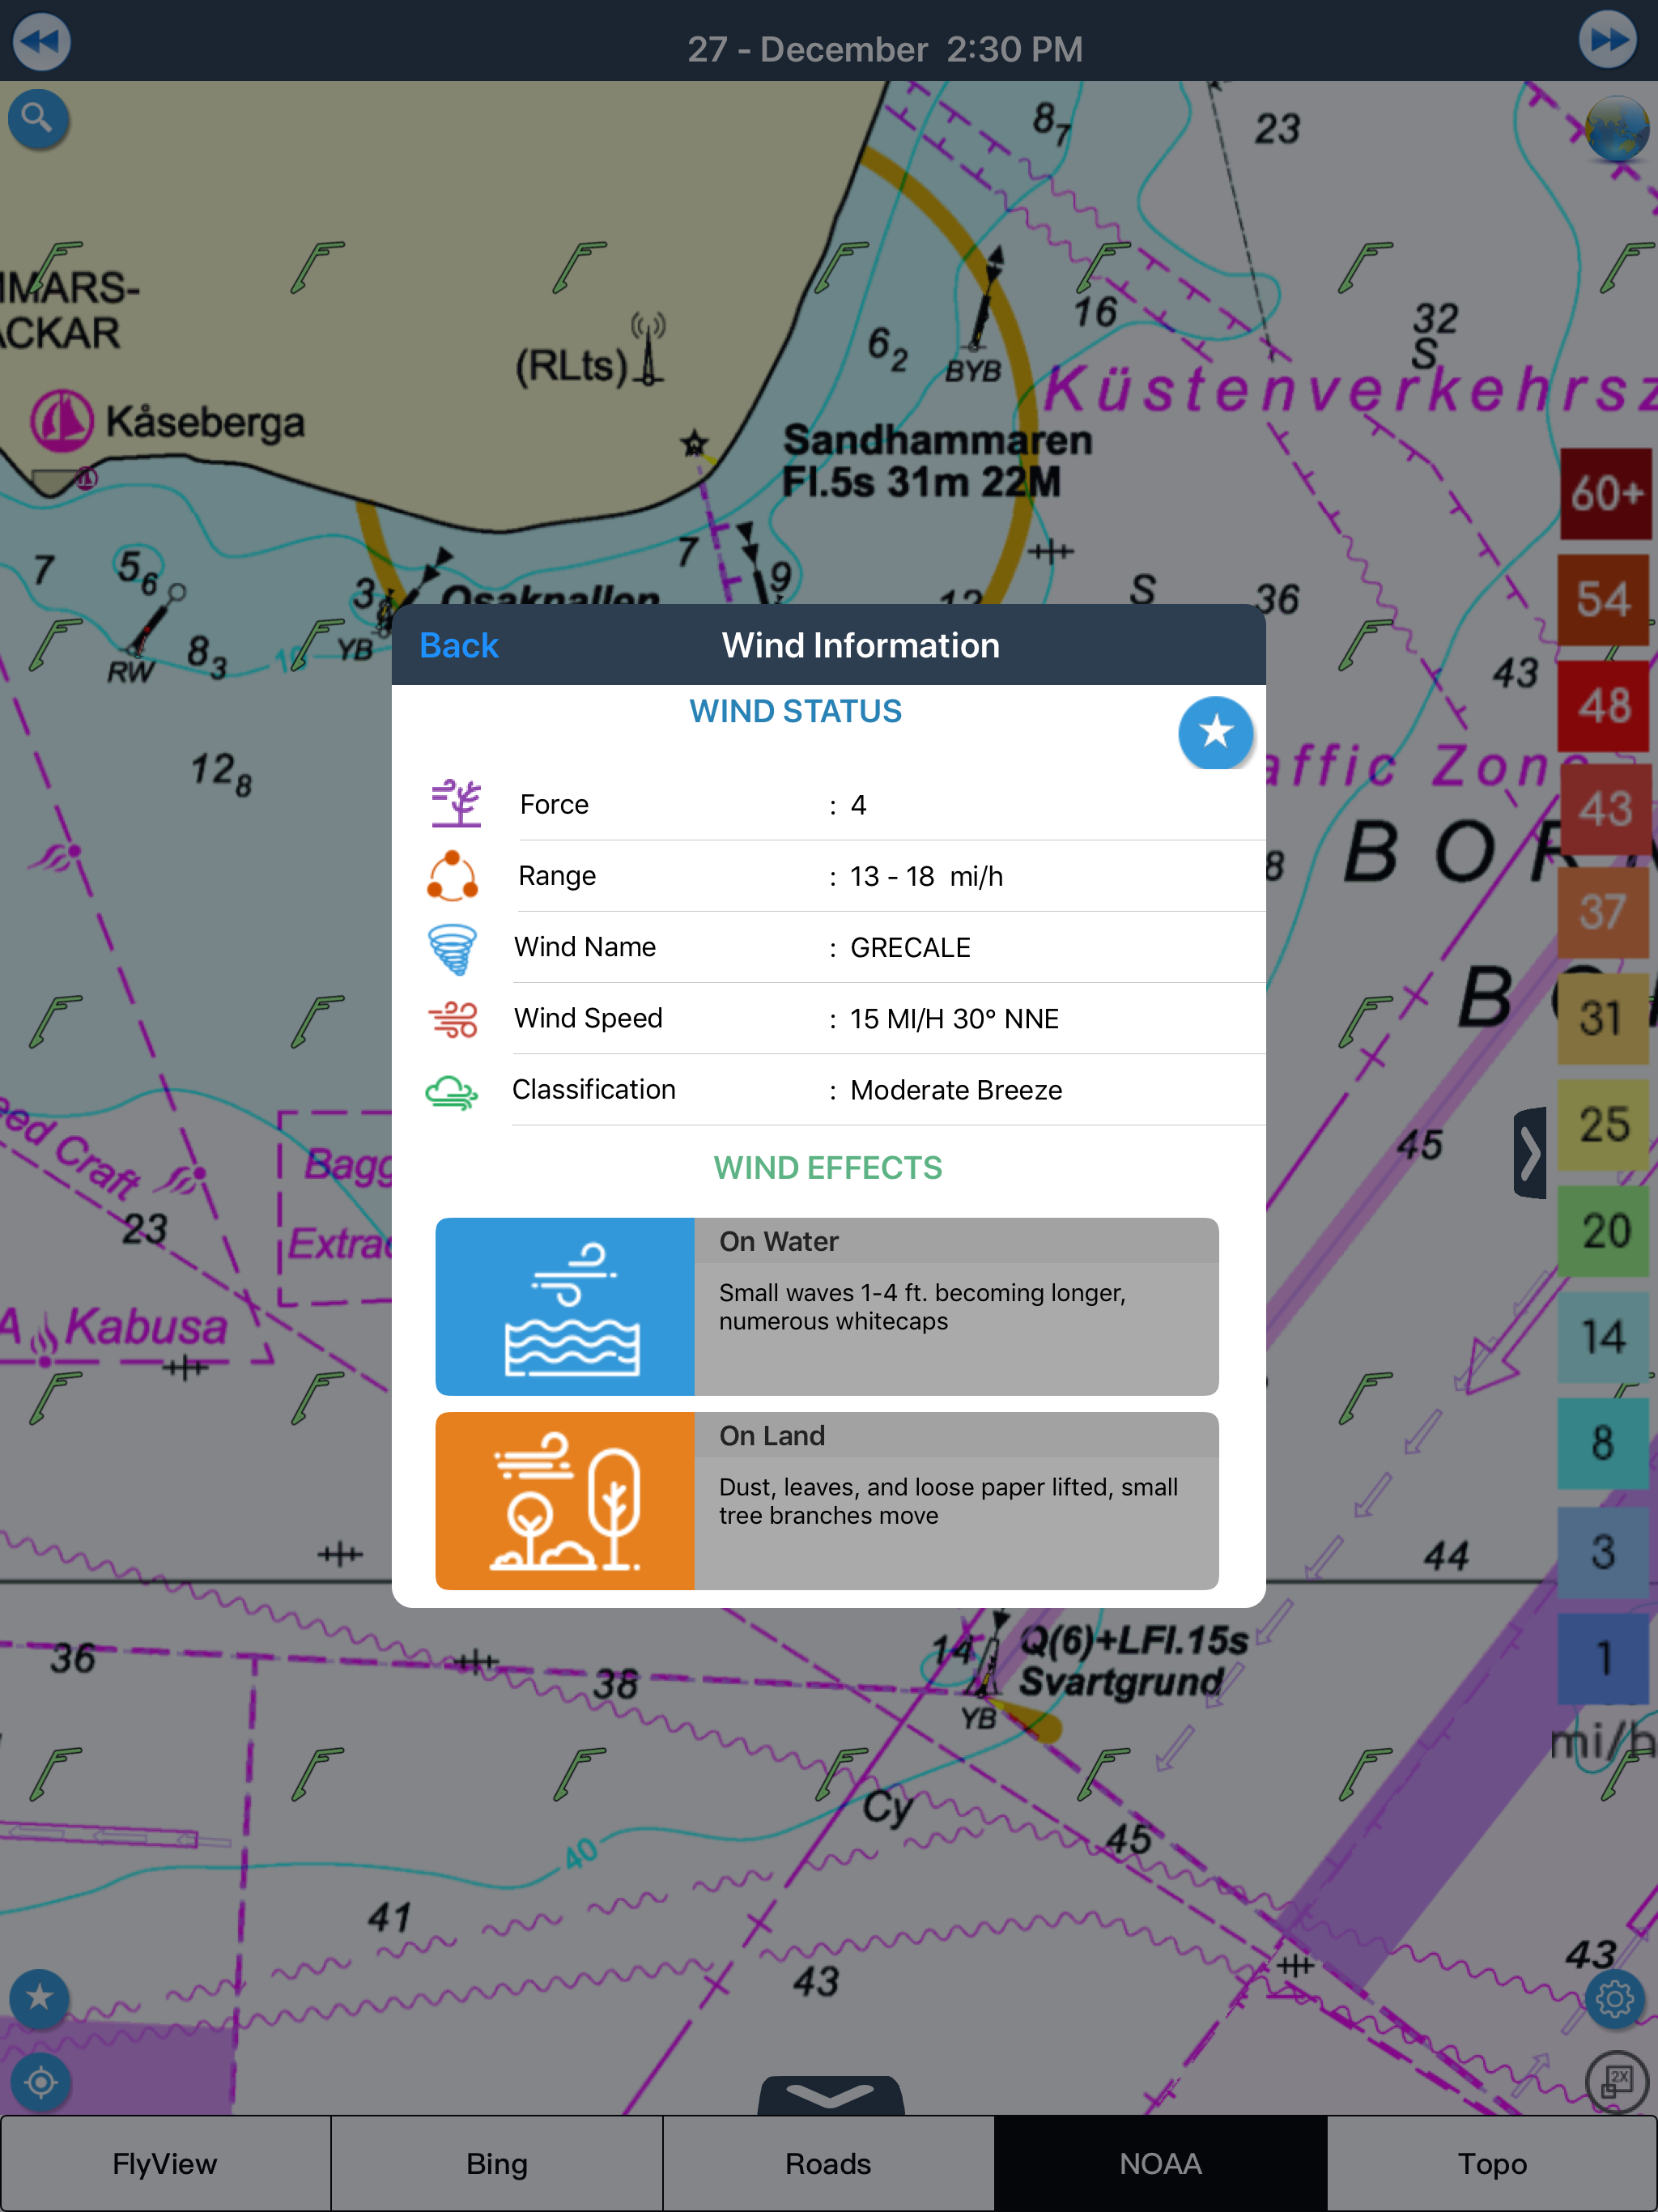Switch to Bing map tab
Screen dimensions: 1658x2212
pos(497,2163)
